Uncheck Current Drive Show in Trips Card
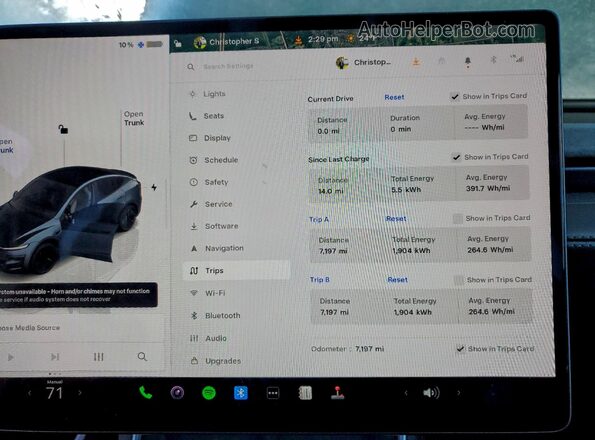 point(454,96)
